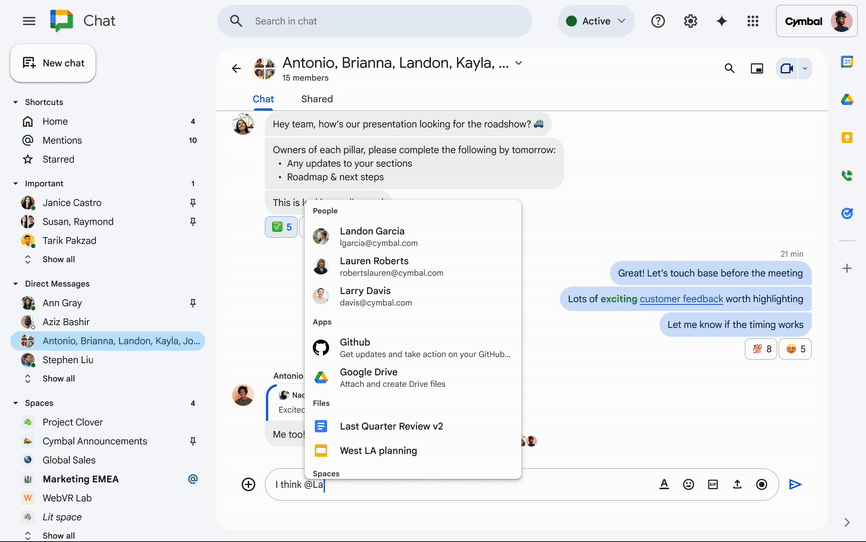The image size is (866, 542).
Task: Upload a file to the chat
Action: click(x=737, y=485)
